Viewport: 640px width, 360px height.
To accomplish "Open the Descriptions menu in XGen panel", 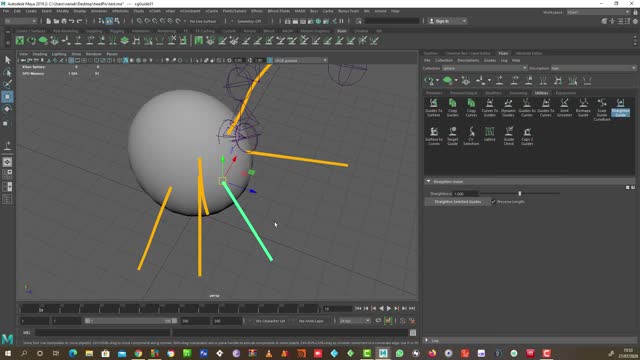I will (x=468, y=60).
